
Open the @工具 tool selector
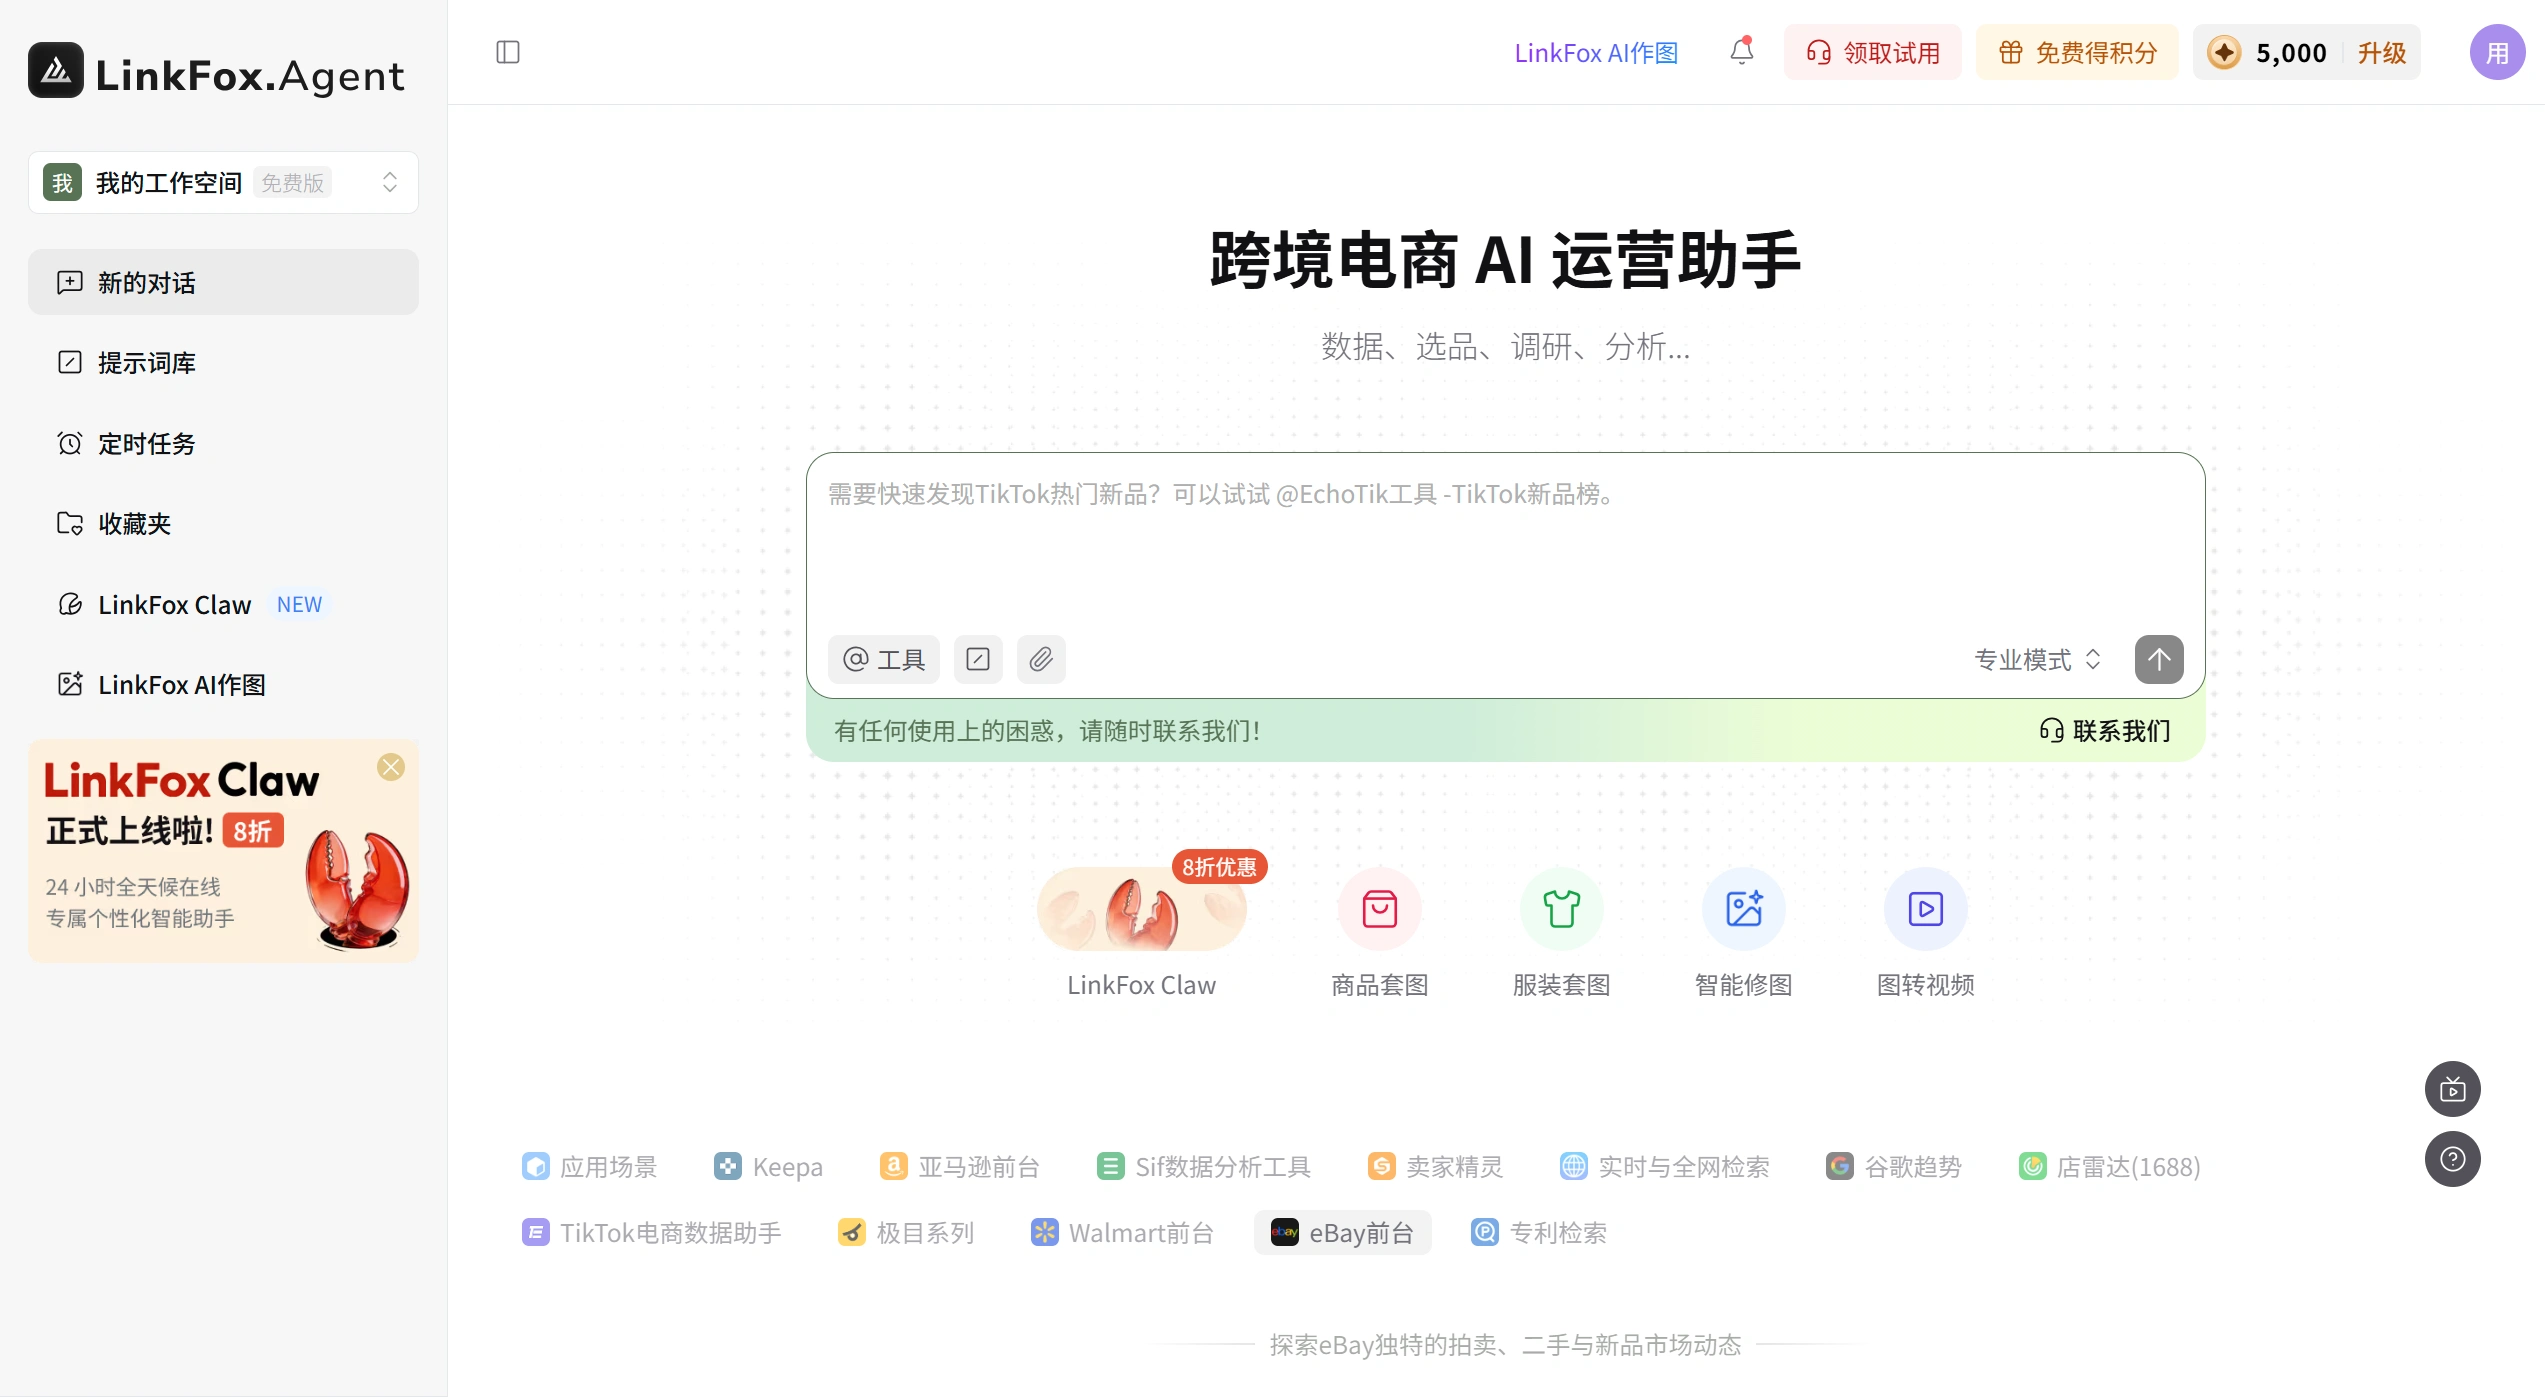(883, 659)
